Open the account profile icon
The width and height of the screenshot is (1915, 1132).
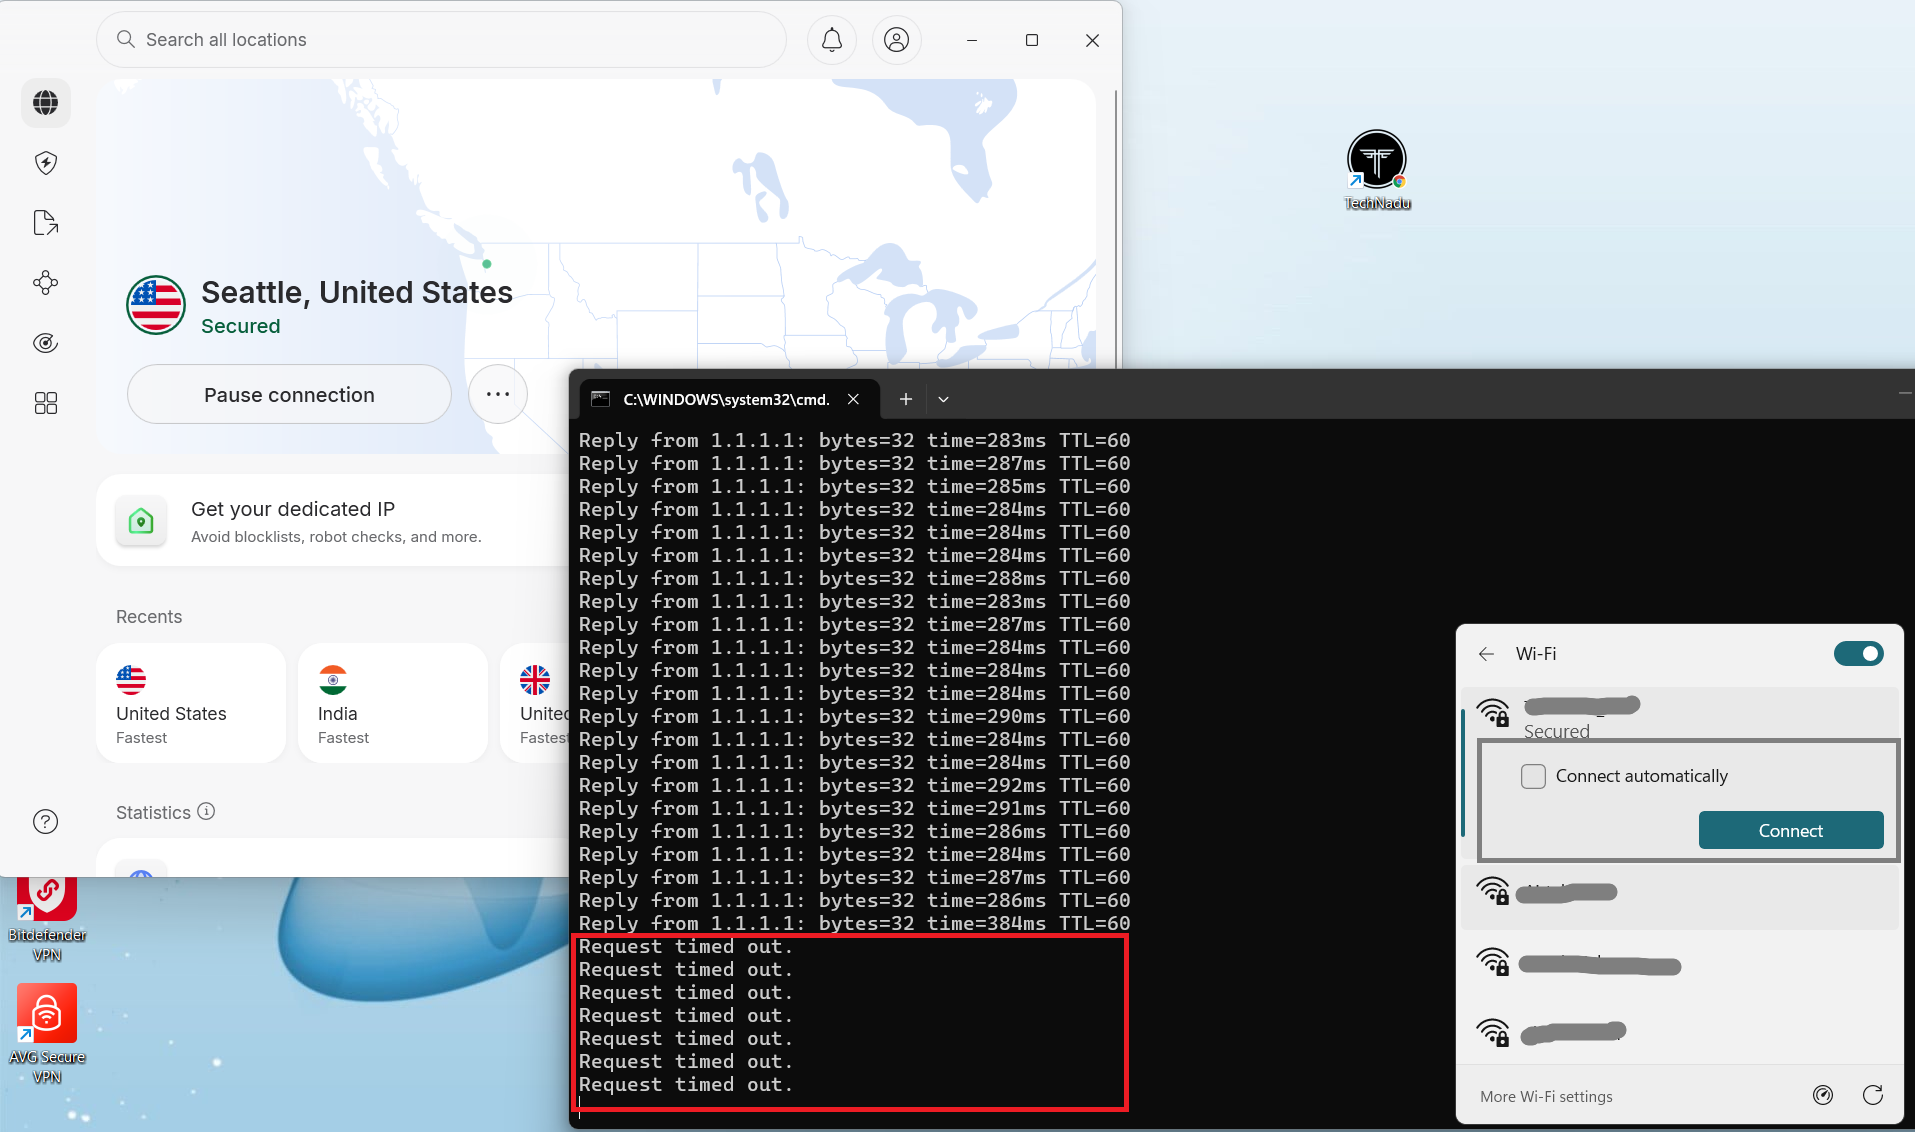tap(897, 40)
